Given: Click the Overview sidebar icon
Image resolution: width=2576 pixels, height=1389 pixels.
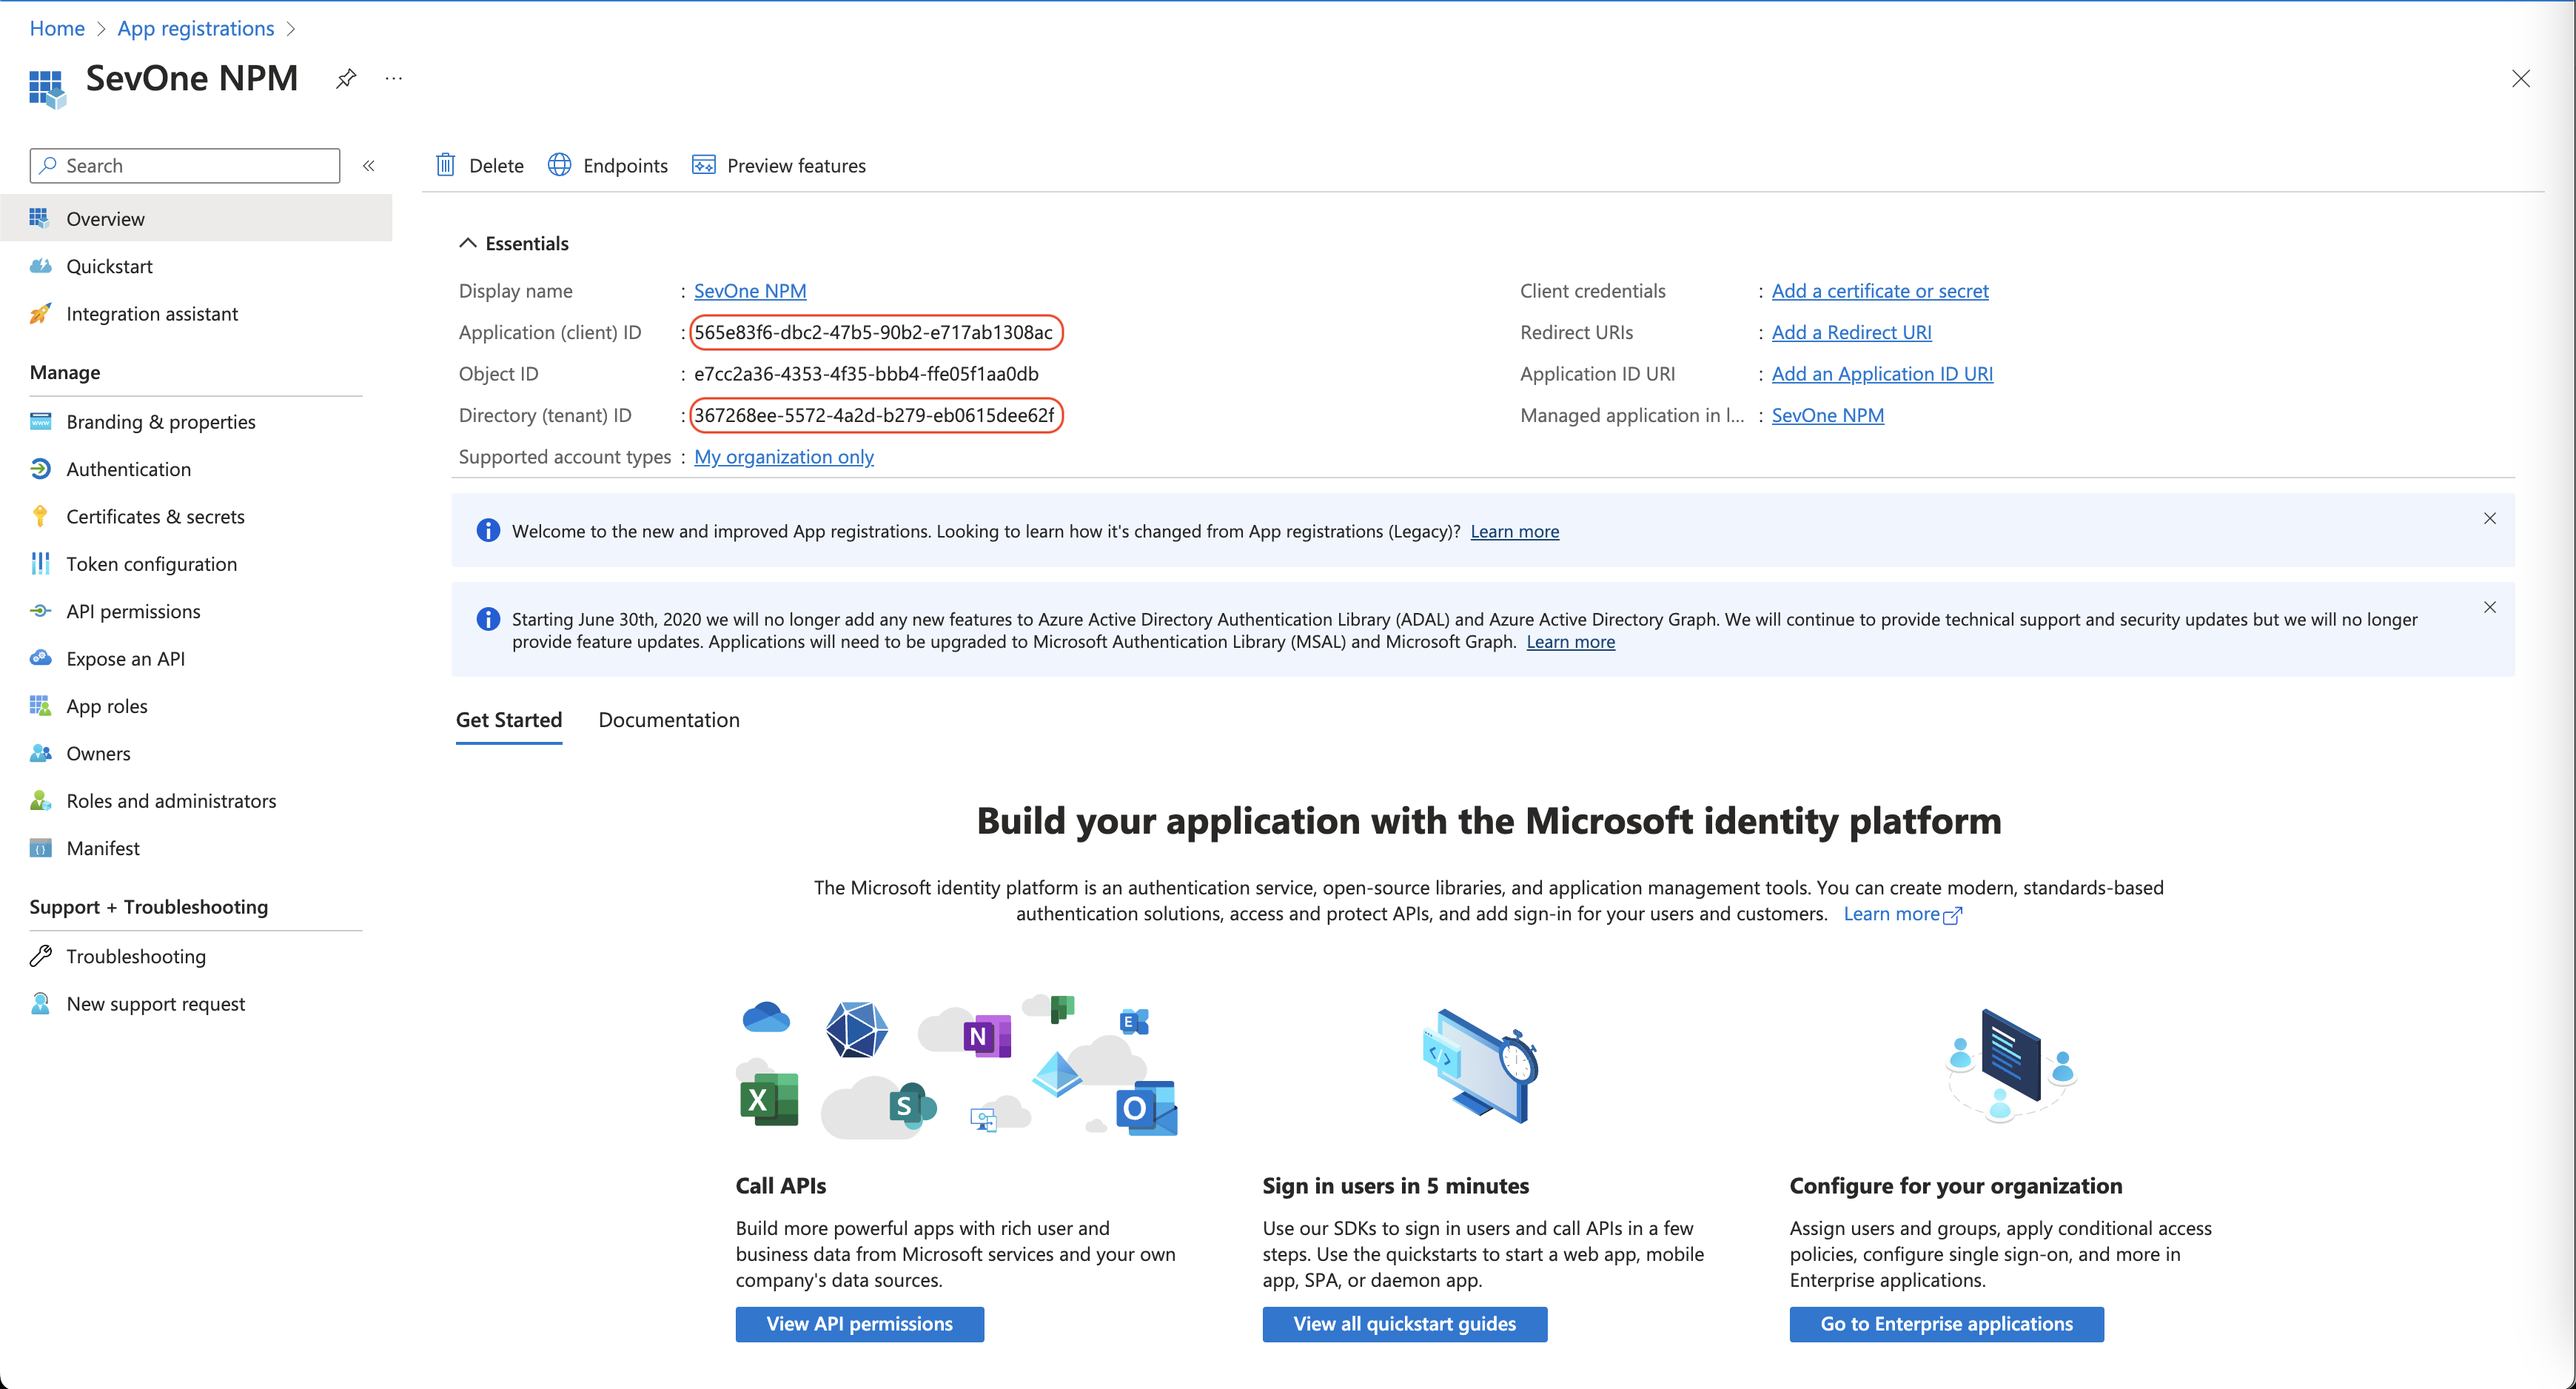Looking at the screenshot, I should [x=40, y=218].
